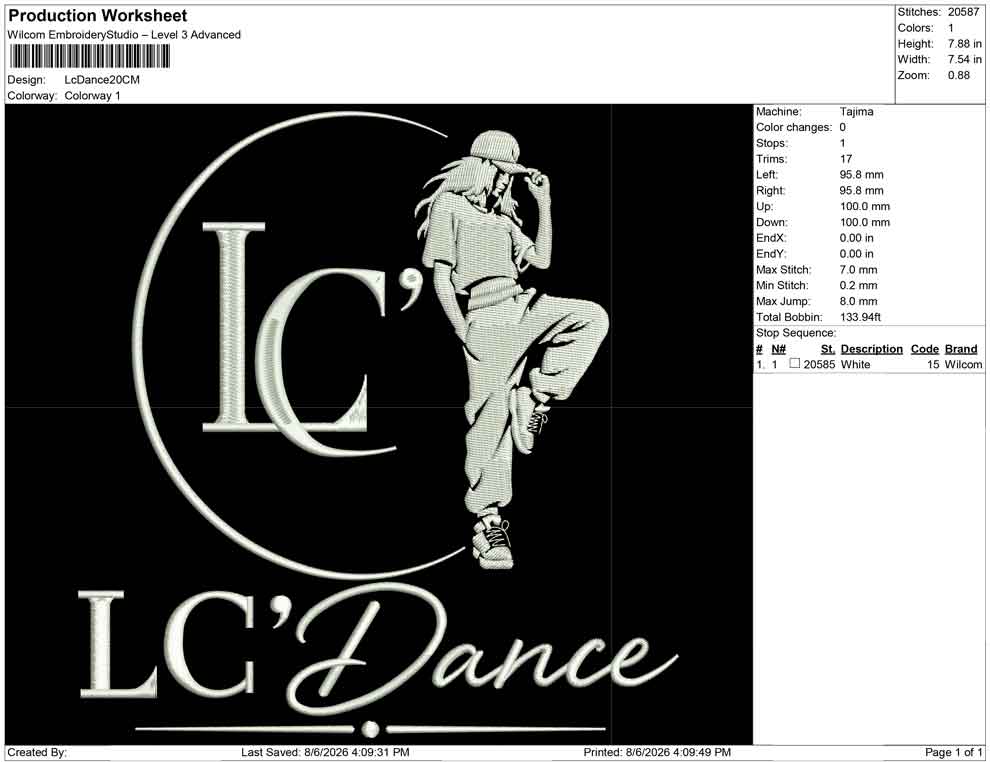Select 'Wilcom EmbroideryStudio – Level 3 Advanced' text
The width and height of the screenshot is (990, 762).
coord(124,35)
